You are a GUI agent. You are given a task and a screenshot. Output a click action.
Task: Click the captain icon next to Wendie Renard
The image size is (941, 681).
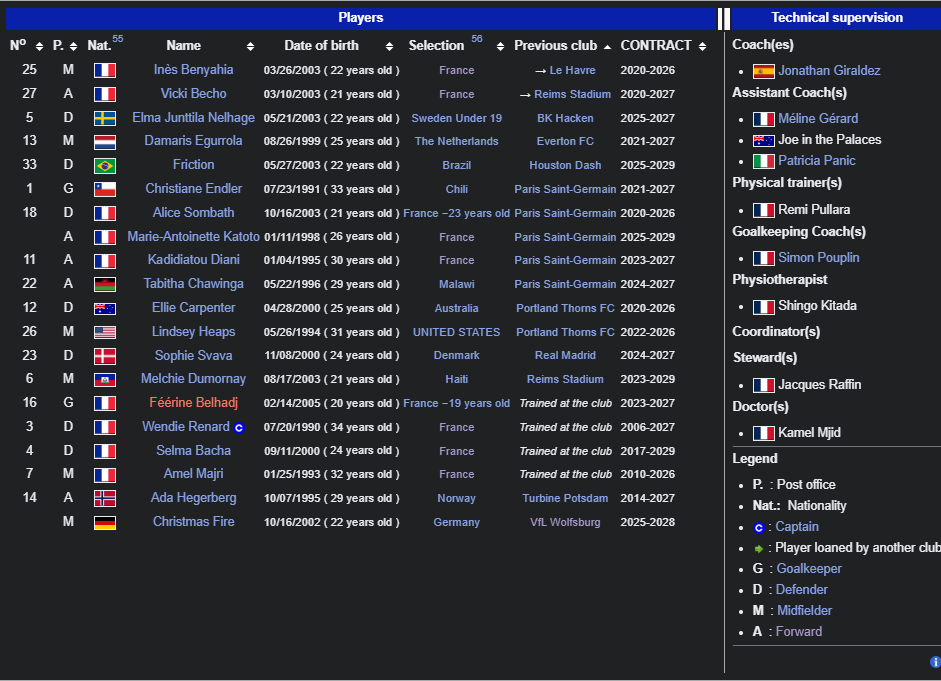pyautogui.click(x=239, y=428)
